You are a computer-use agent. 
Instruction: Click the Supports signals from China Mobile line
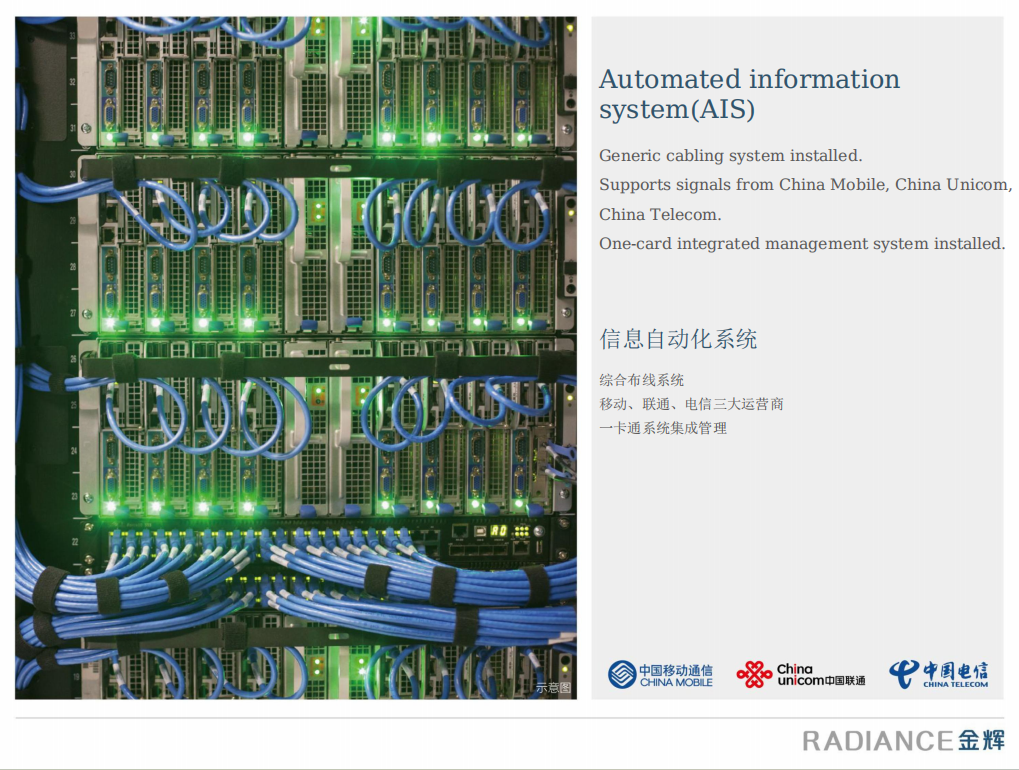click(x=805, y=185)
